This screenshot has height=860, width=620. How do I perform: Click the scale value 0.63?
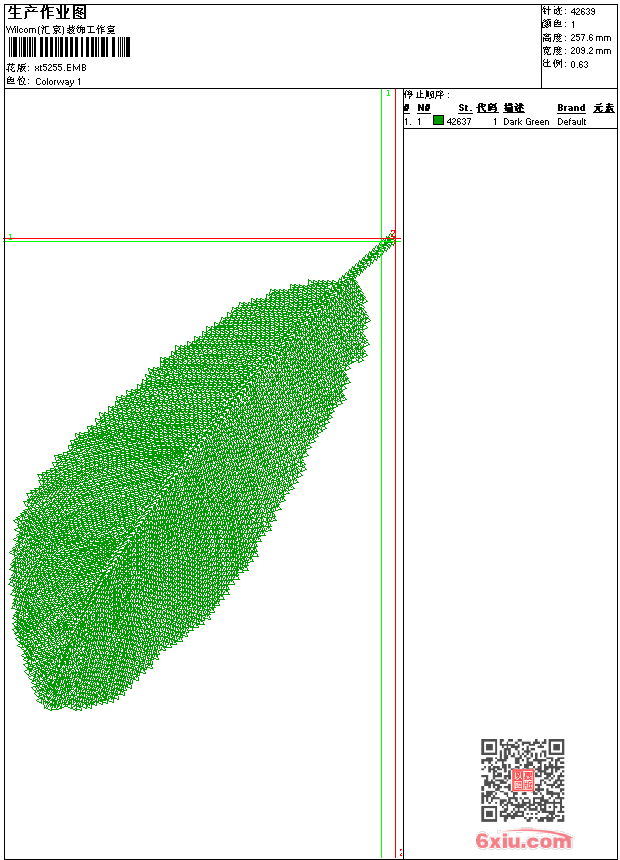[579, 64]
